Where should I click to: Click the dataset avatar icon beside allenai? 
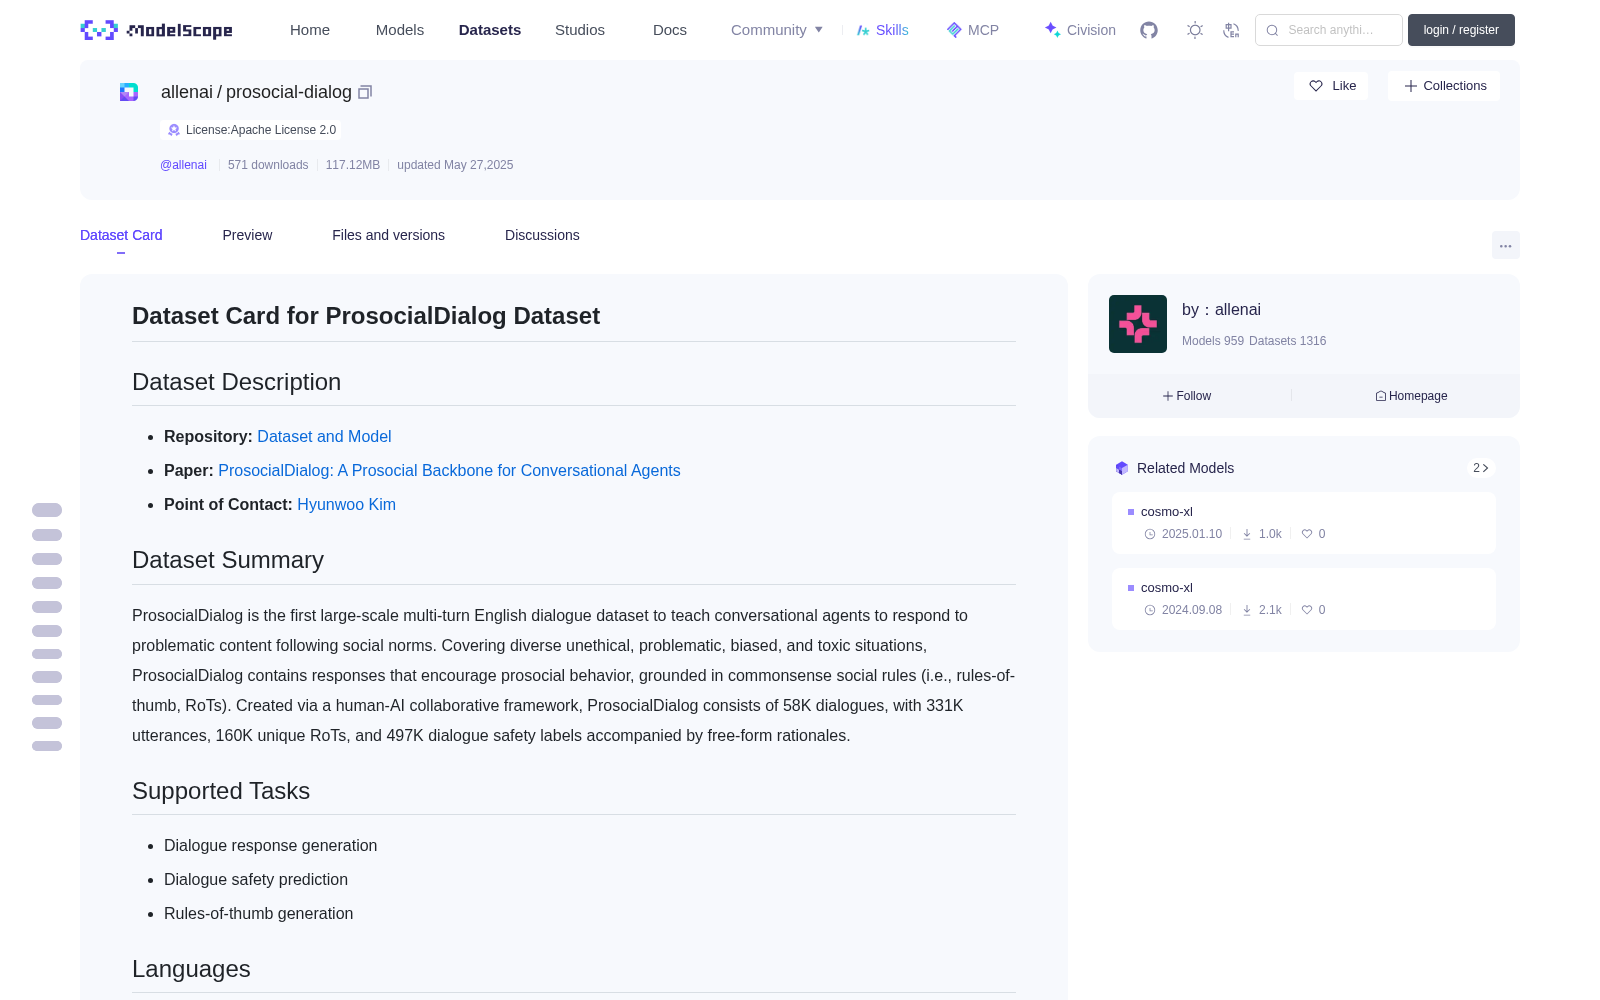pos(129,92)
